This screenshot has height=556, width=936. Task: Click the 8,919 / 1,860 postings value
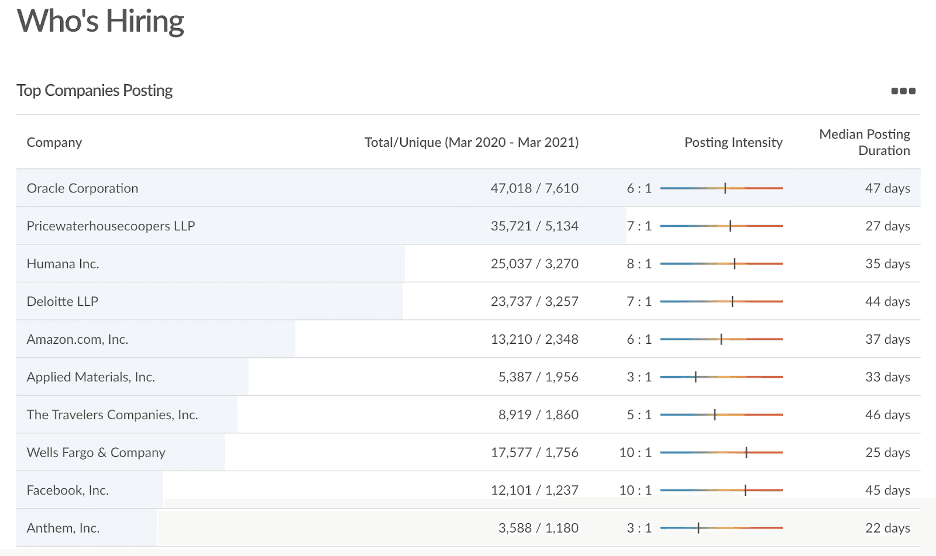coord(538,414)
